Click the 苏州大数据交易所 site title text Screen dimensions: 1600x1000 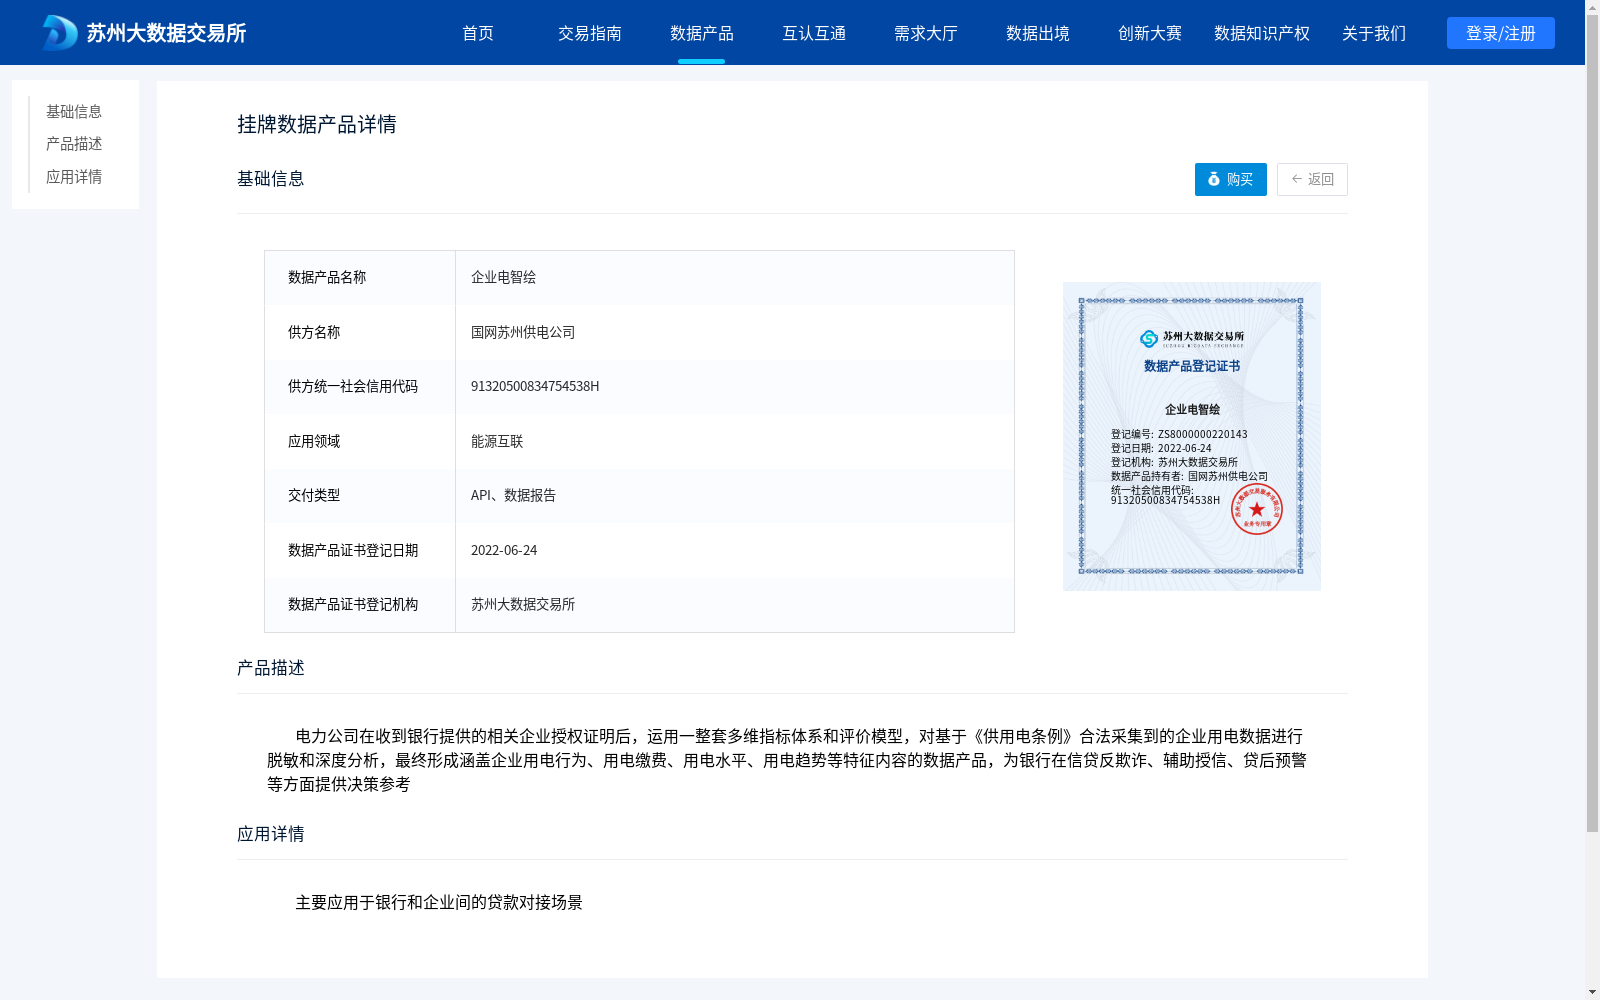point(166,33)
